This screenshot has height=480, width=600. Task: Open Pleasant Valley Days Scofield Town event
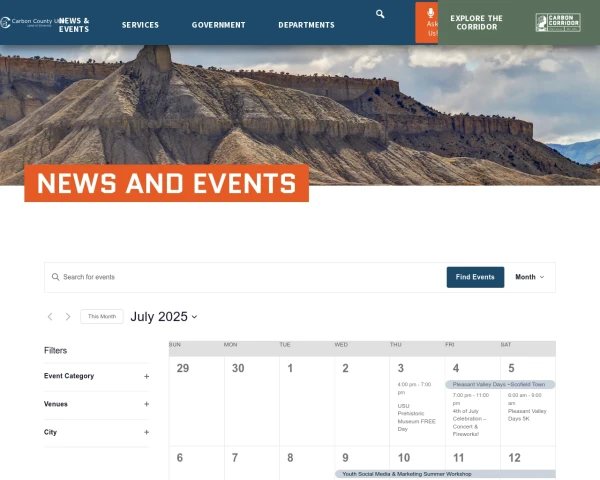[500, 384]
